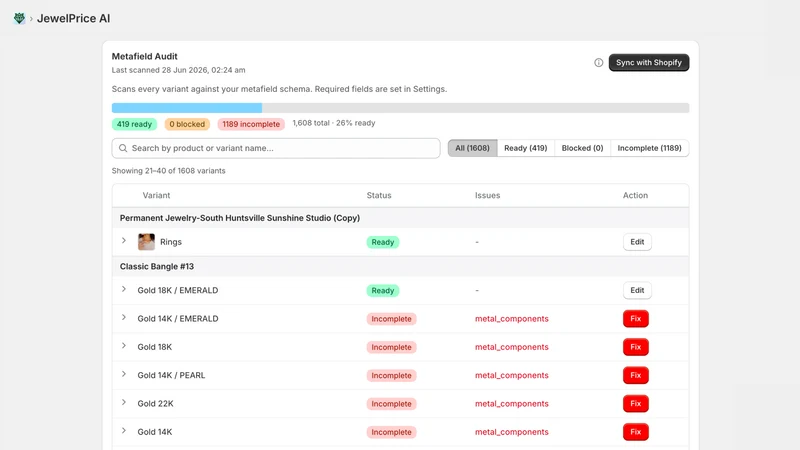Click the Last scanned 28 Jun 2026 text
The image size is (800, 450).
coord(179,70)
